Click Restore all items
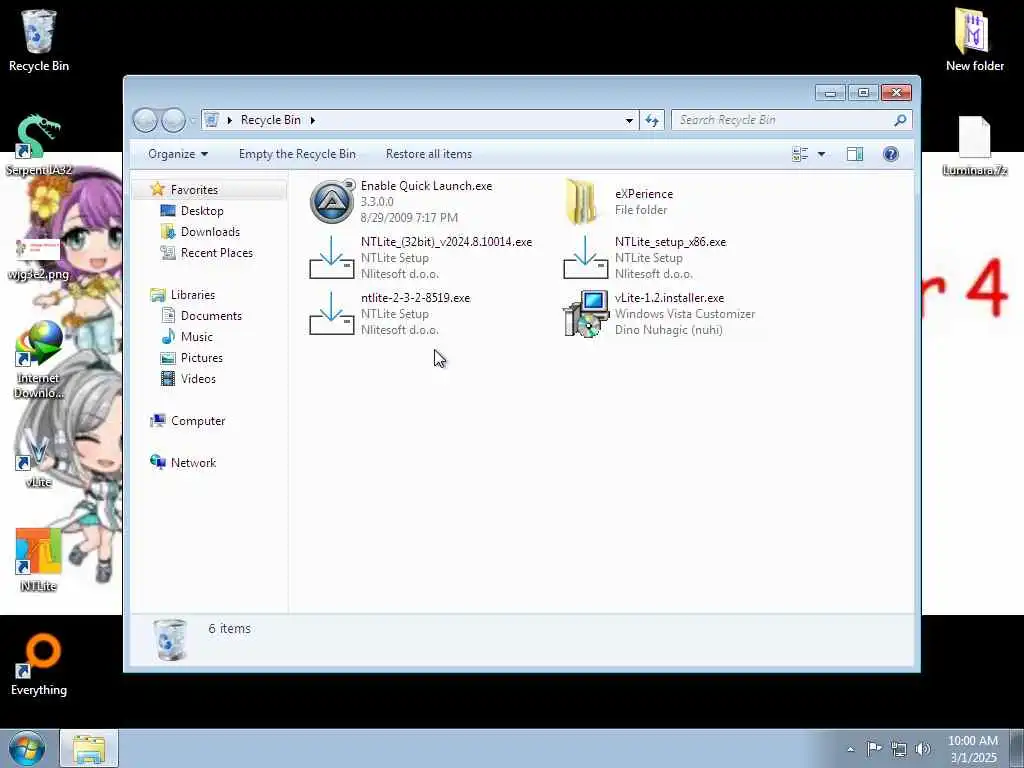 (x=429, y=154)
